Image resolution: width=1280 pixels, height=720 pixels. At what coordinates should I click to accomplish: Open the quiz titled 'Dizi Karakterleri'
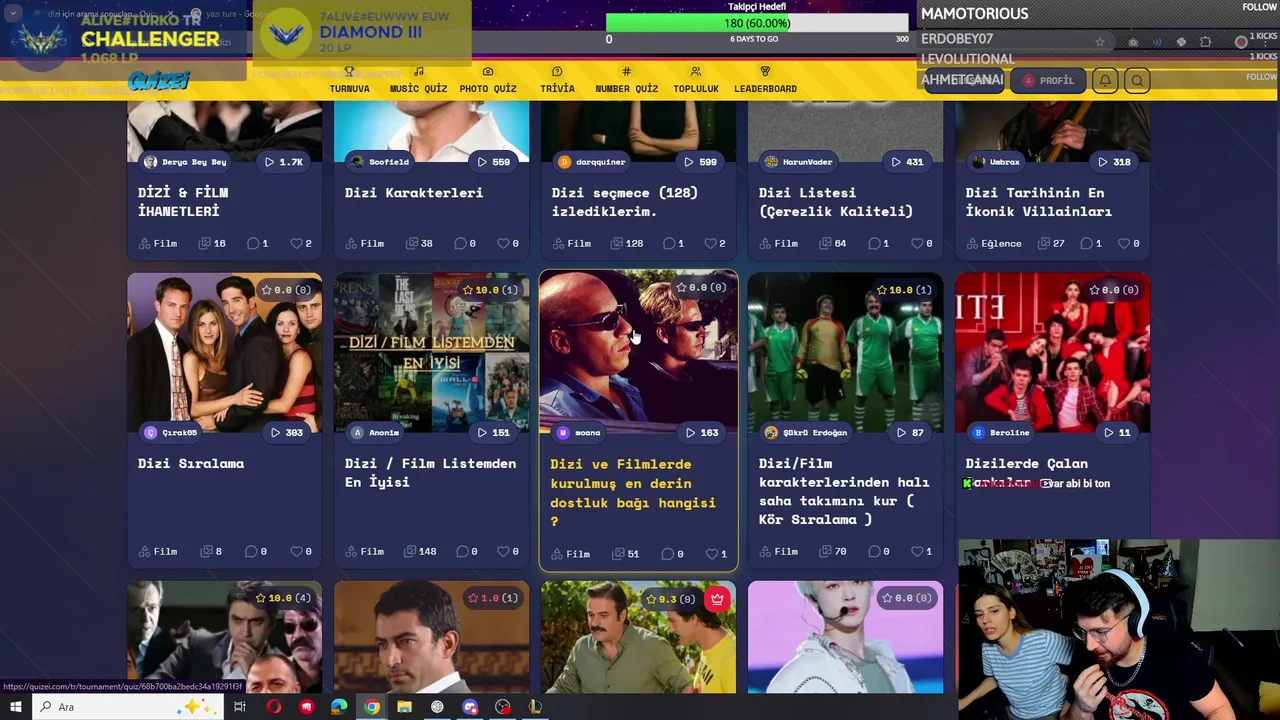click(x=414, y=192)
